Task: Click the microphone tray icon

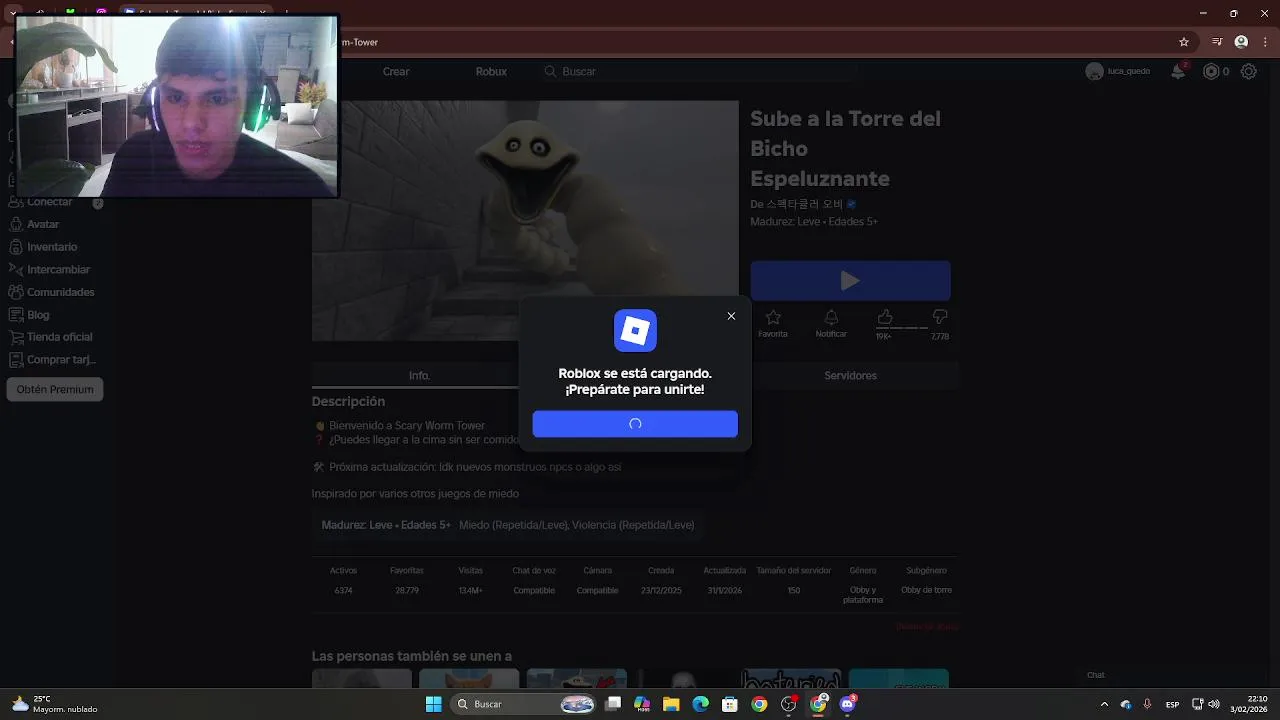Action: (x=1147, y=704)
